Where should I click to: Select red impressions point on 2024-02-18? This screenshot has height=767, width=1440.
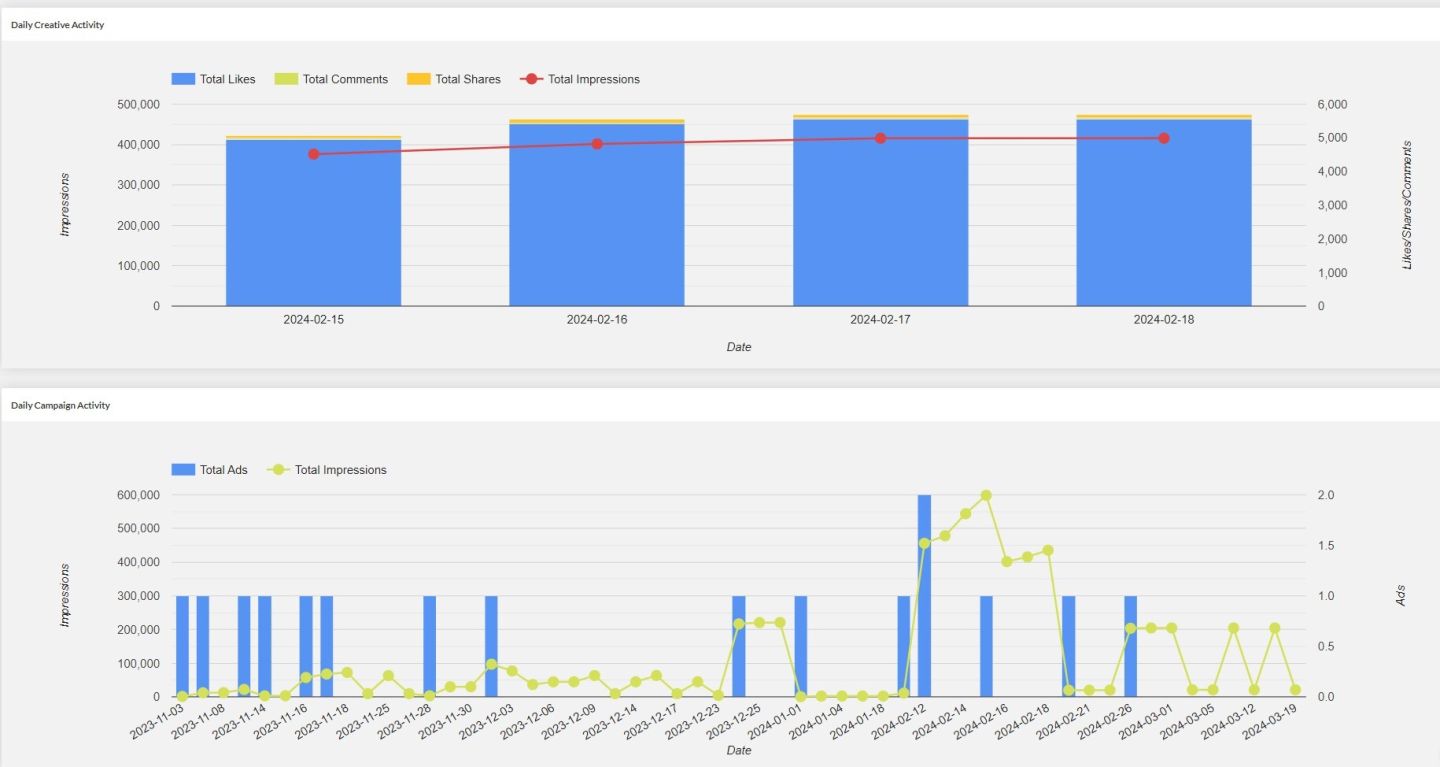(1164, 138)
